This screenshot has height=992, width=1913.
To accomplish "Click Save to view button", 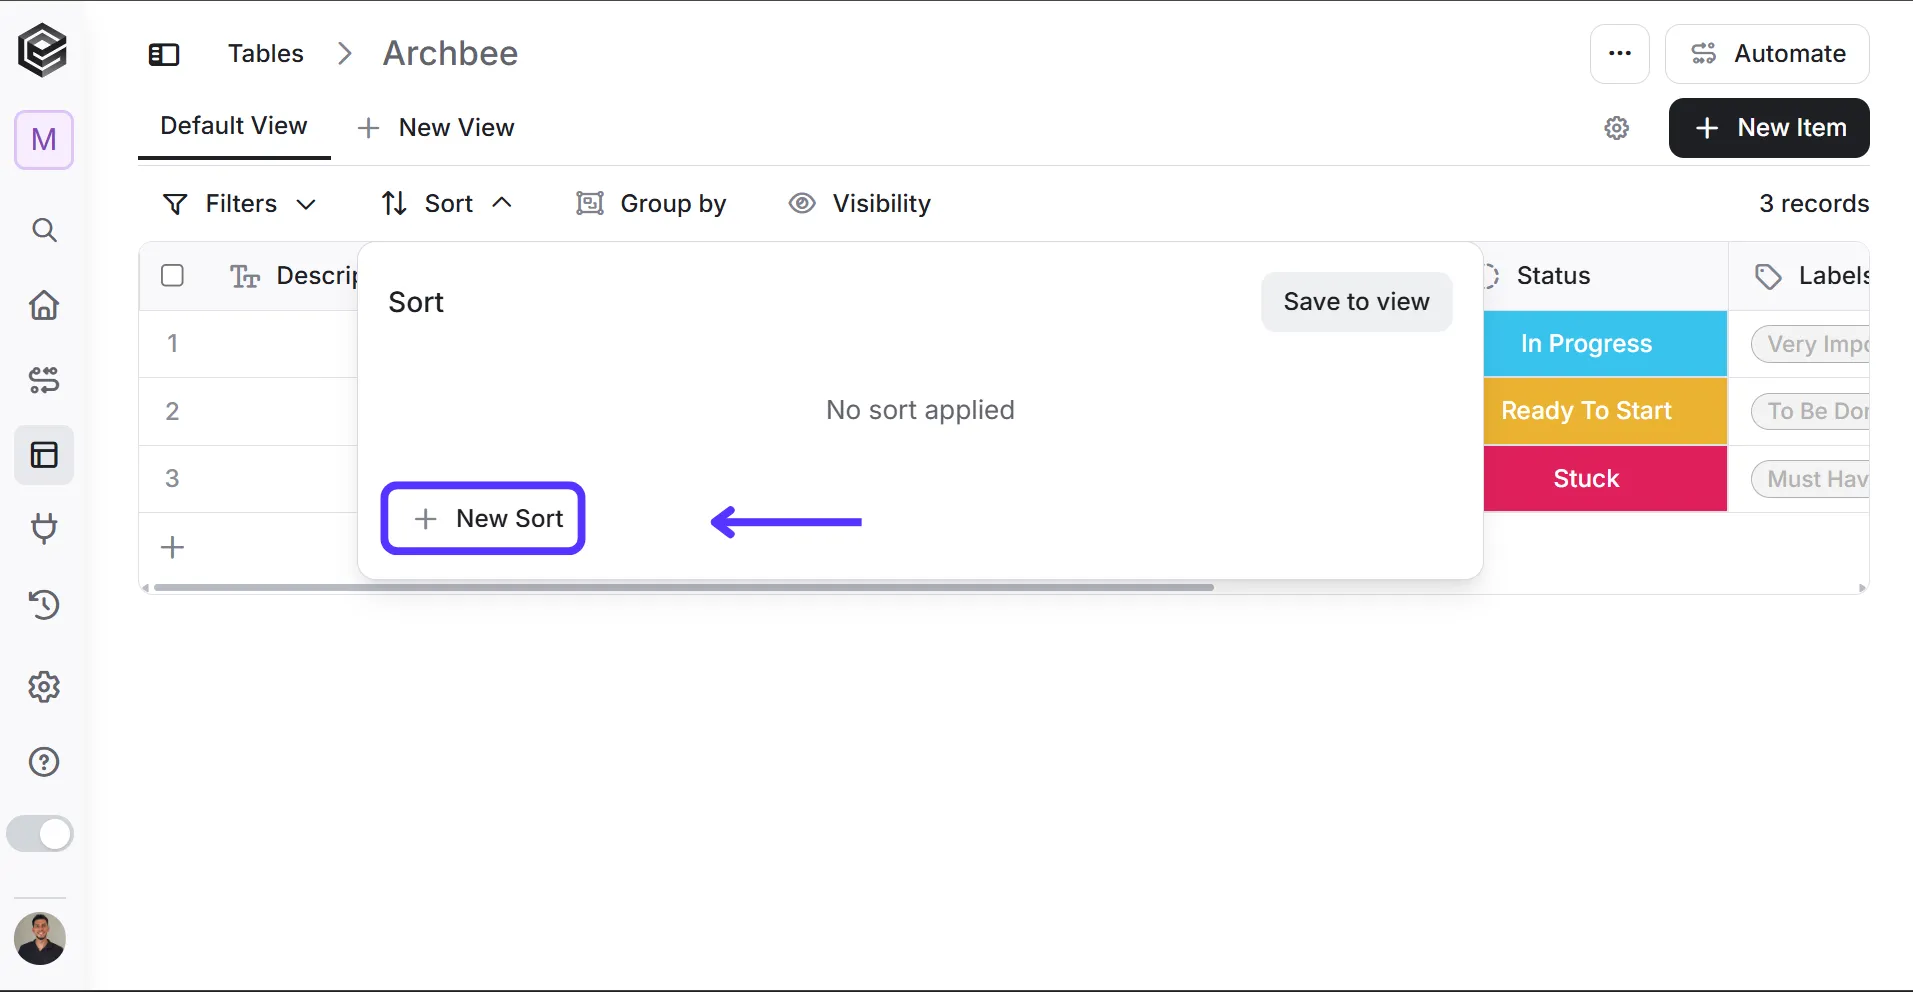I will click(x=1356, y=302).
